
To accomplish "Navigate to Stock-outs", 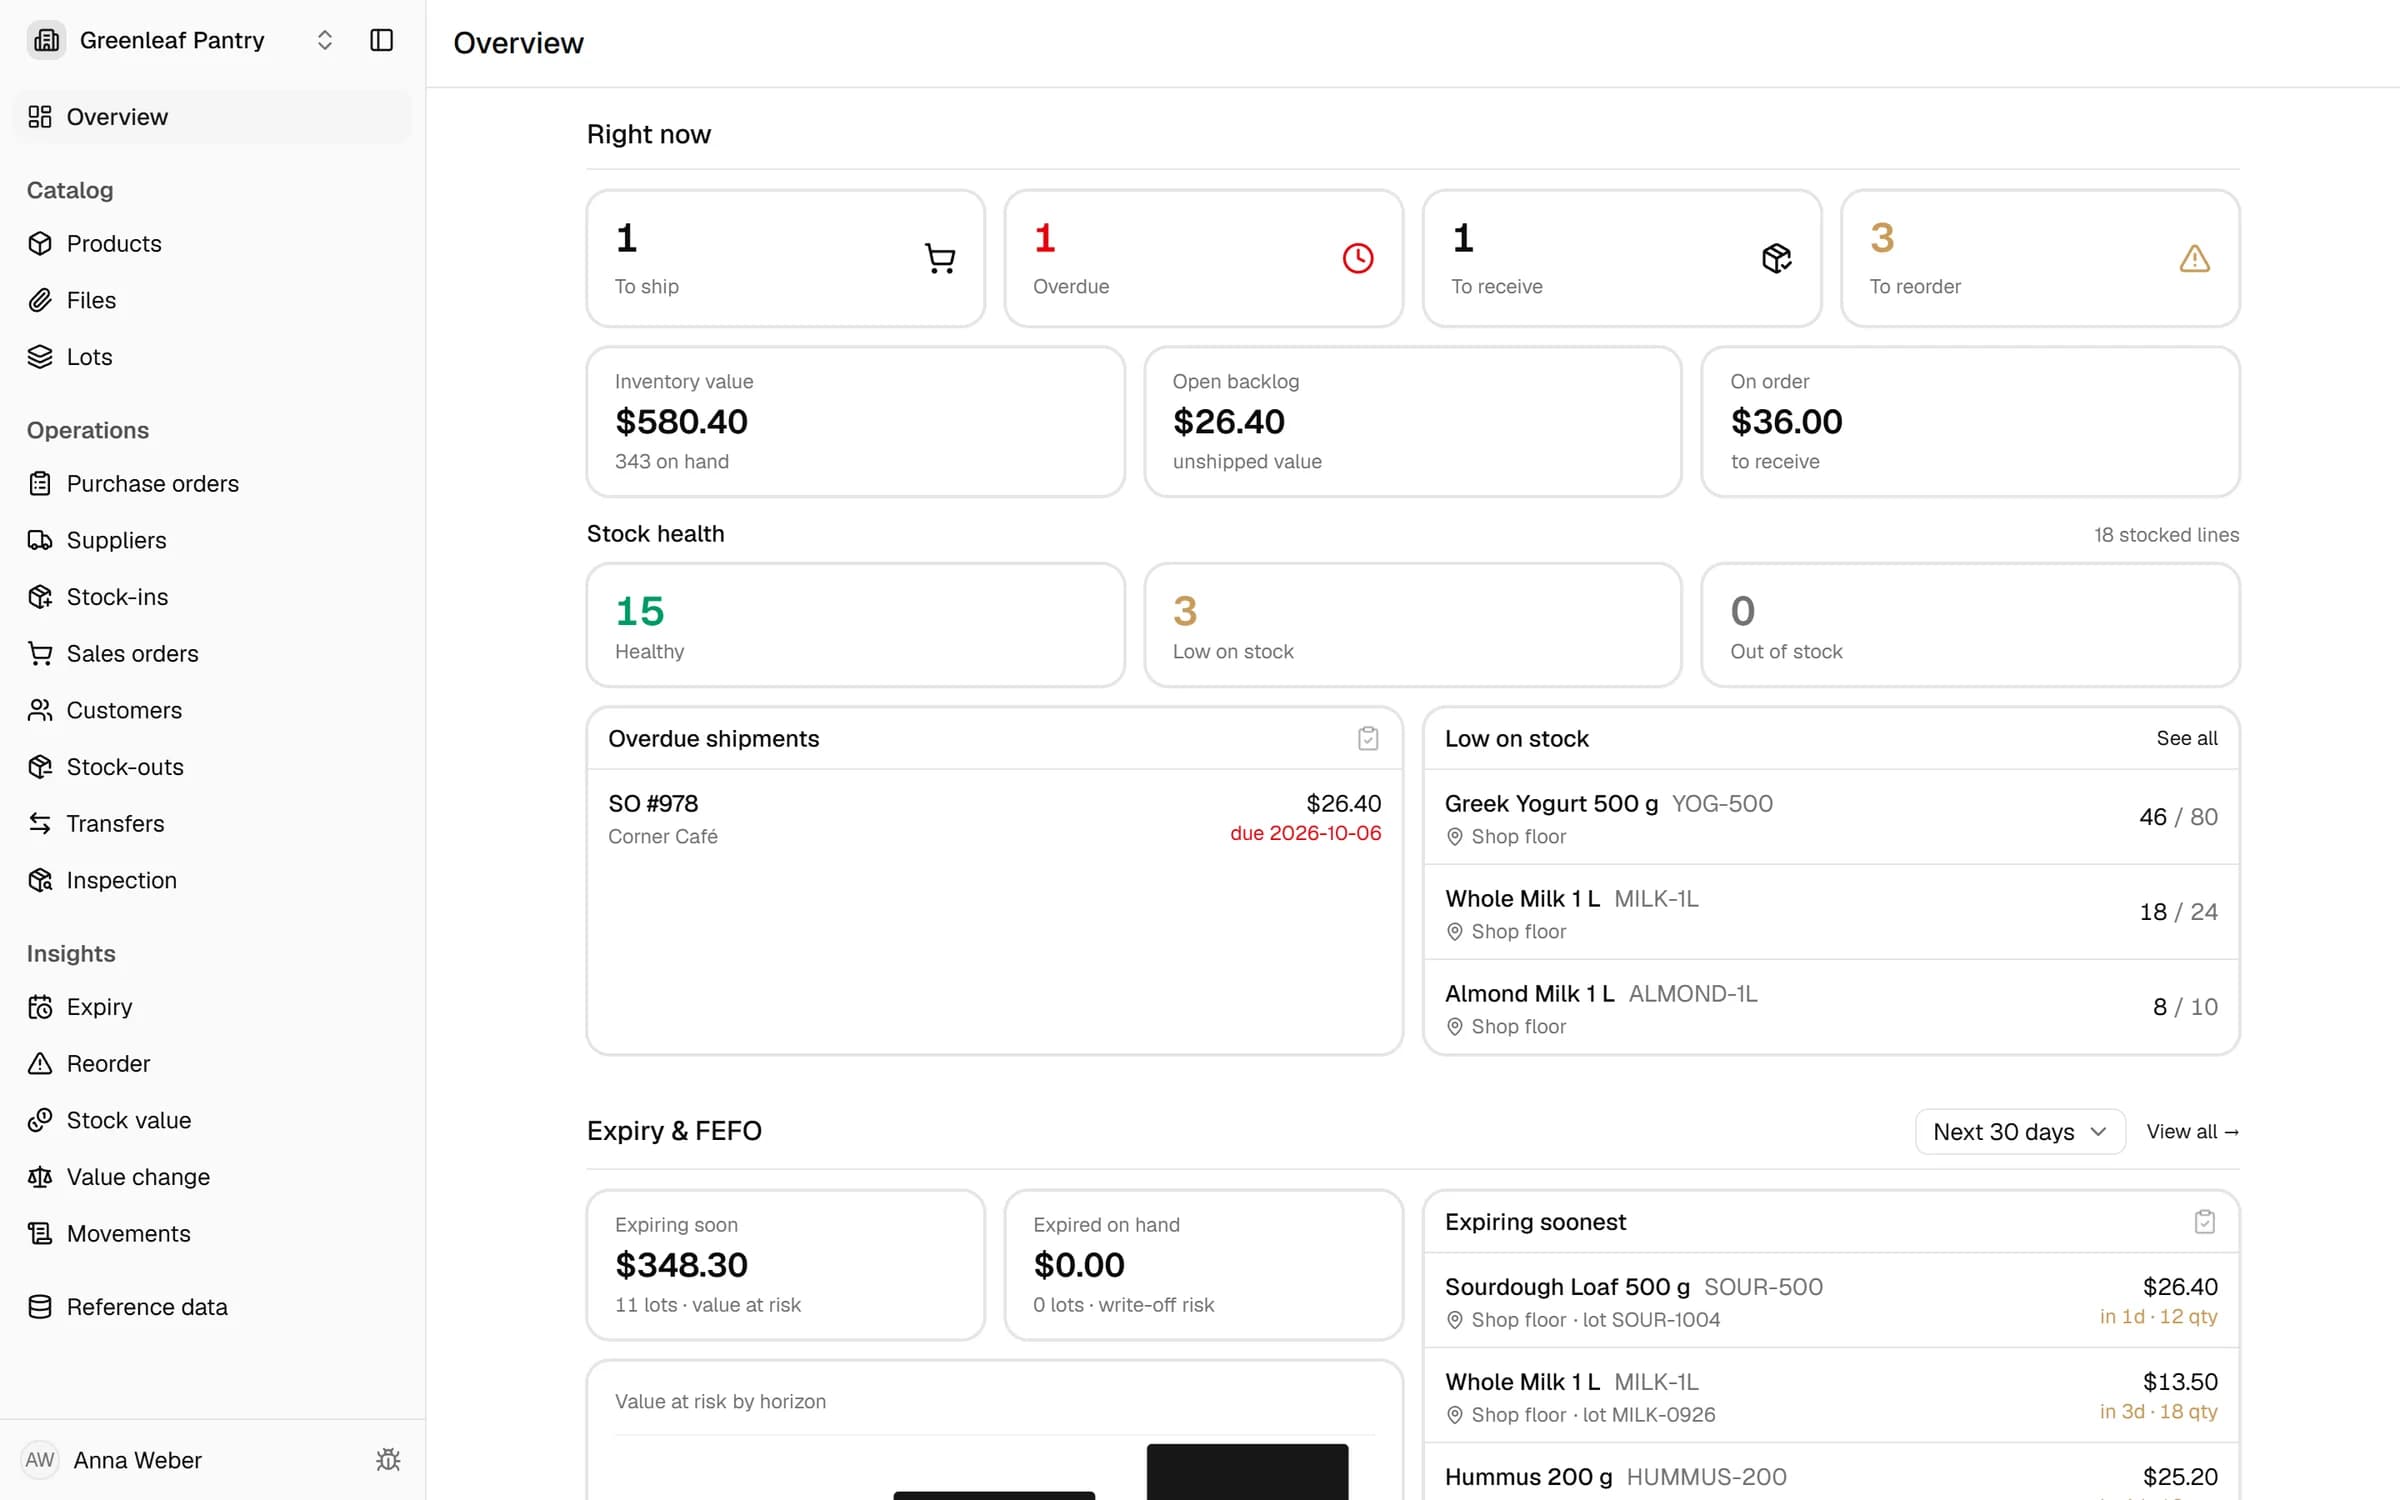I will [x=212, y=767].
